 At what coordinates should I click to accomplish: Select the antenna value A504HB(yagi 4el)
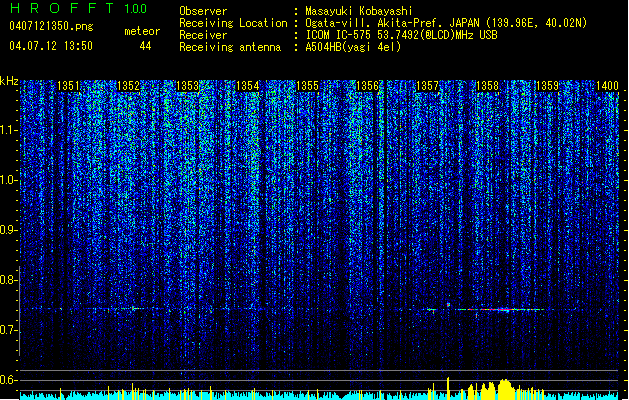[x=353, y=47]
